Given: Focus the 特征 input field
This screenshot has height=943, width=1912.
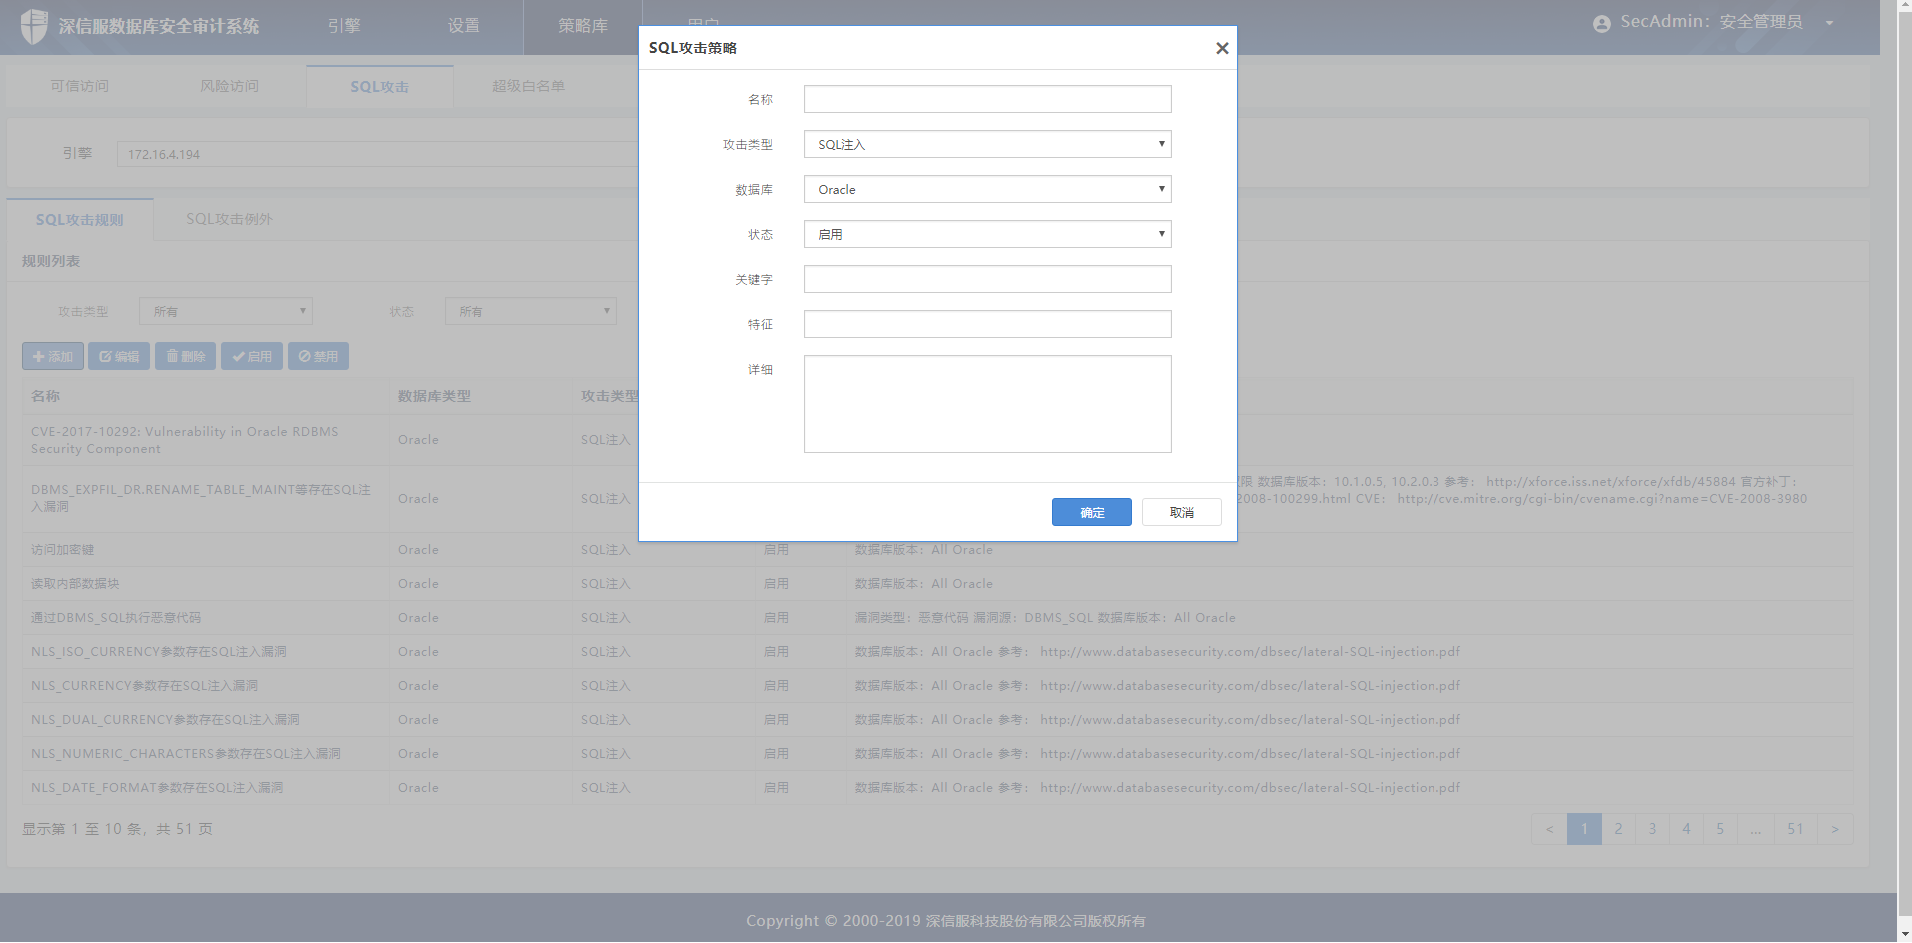Looking at the screenshot, I should 987,324.
